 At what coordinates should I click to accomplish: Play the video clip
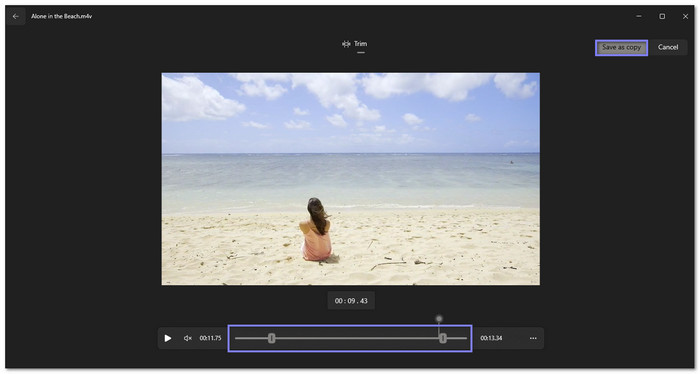[168, 338]
